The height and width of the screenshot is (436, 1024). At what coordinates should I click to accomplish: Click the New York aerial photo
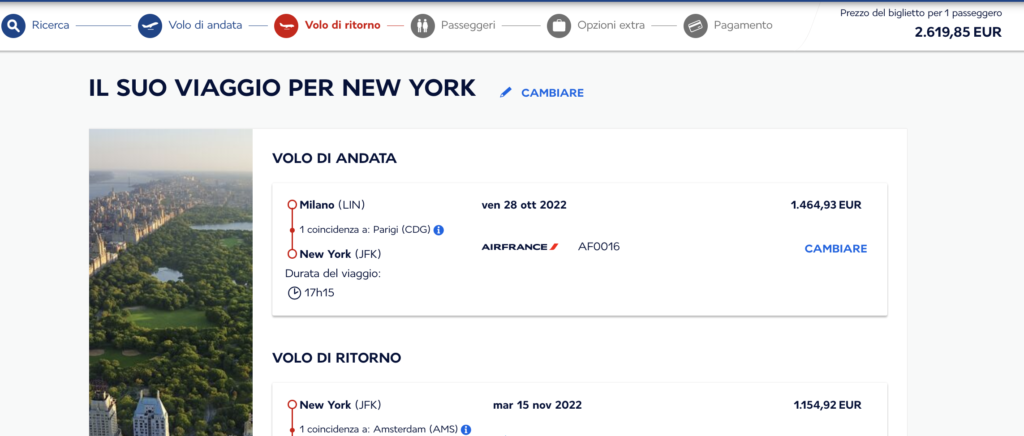pos(170,282)
